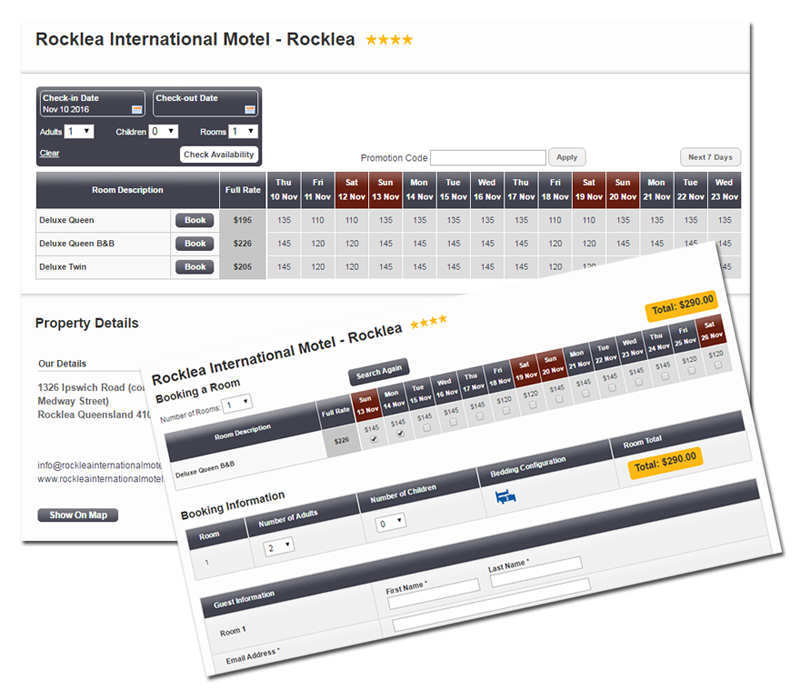This screenshot has width=800, height=690.
Task: Click Deluxe Queen B&B rate for Sat 12 Nov
Action: click(352, 243)
